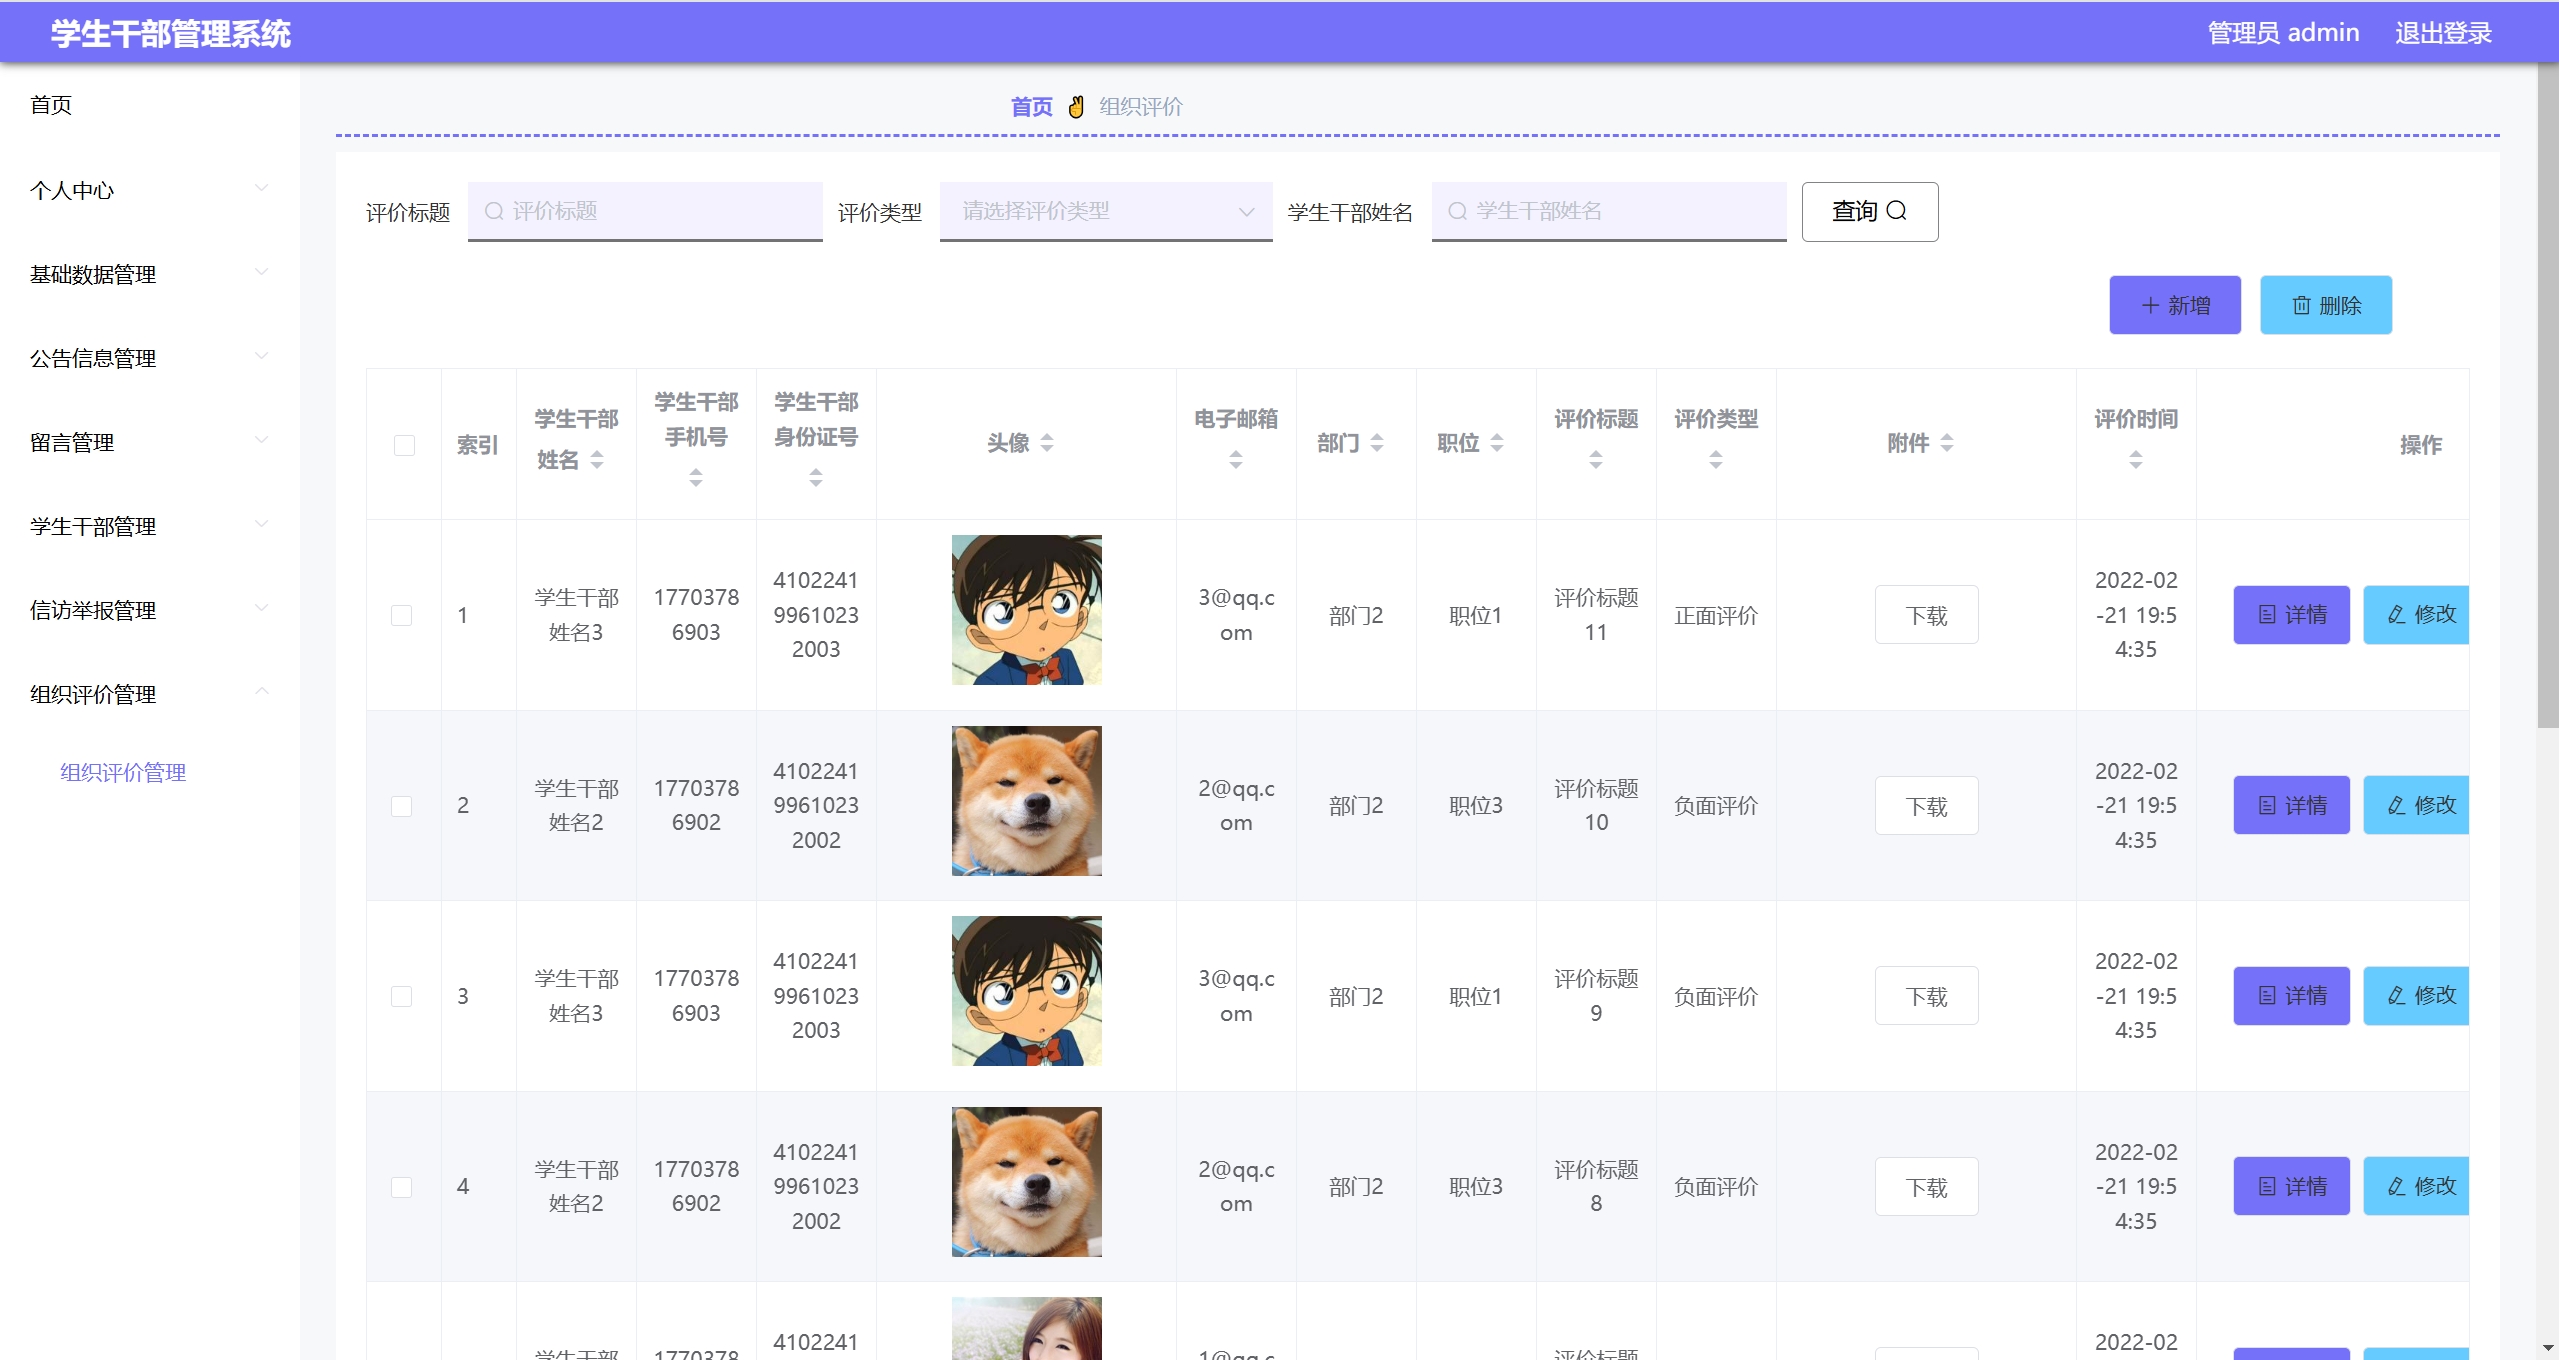The height and width of the screenshot is (1360, 2559).
Task: Click 学生干部管理系统 title
Action: click(171, 34)
